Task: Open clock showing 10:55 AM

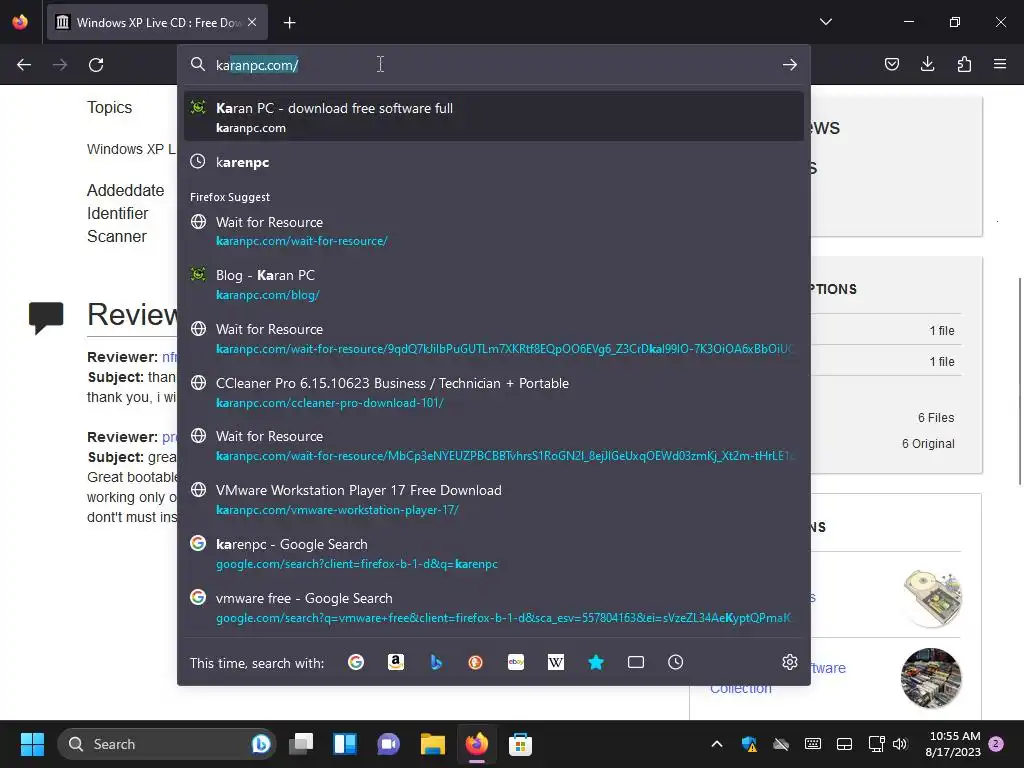Action: click(x=953, y=744)
